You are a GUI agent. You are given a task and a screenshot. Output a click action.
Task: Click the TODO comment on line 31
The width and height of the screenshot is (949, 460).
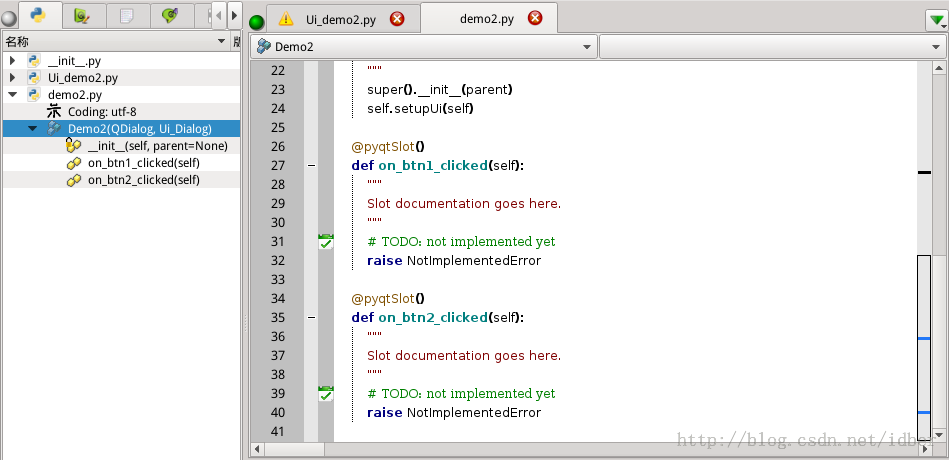coord(461,242)
